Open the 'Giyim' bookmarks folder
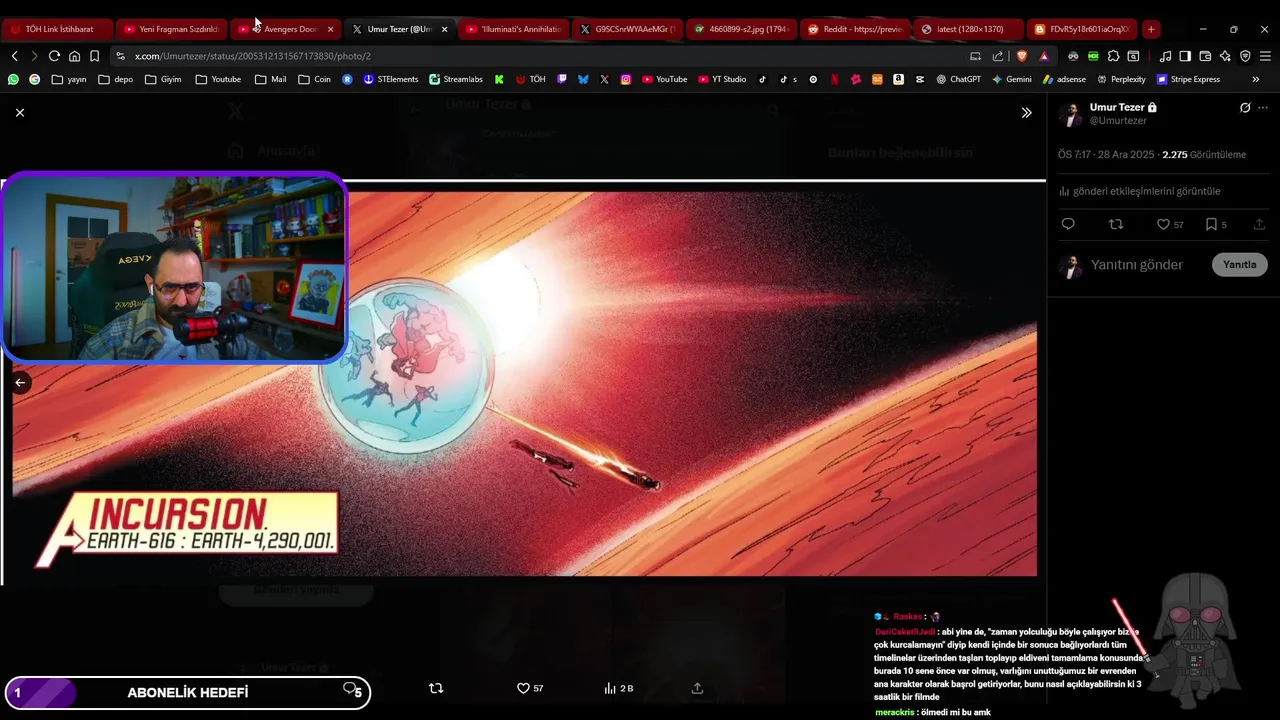 [x=163, y=79]
